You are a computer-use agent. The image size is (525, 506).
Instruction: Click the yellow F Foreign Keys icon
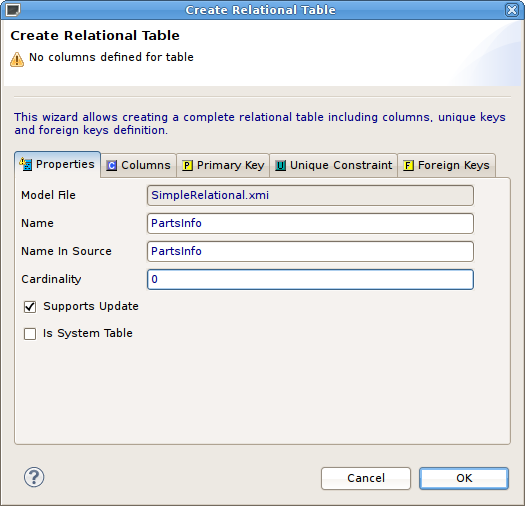coord(408,165)
